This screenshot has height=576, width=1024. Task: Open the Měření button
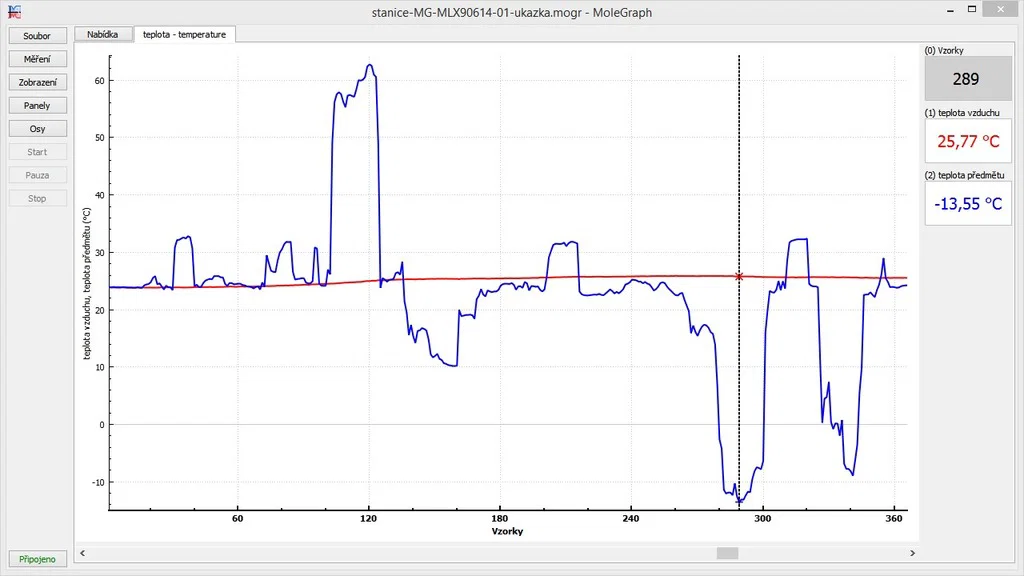tap(37, 59)
